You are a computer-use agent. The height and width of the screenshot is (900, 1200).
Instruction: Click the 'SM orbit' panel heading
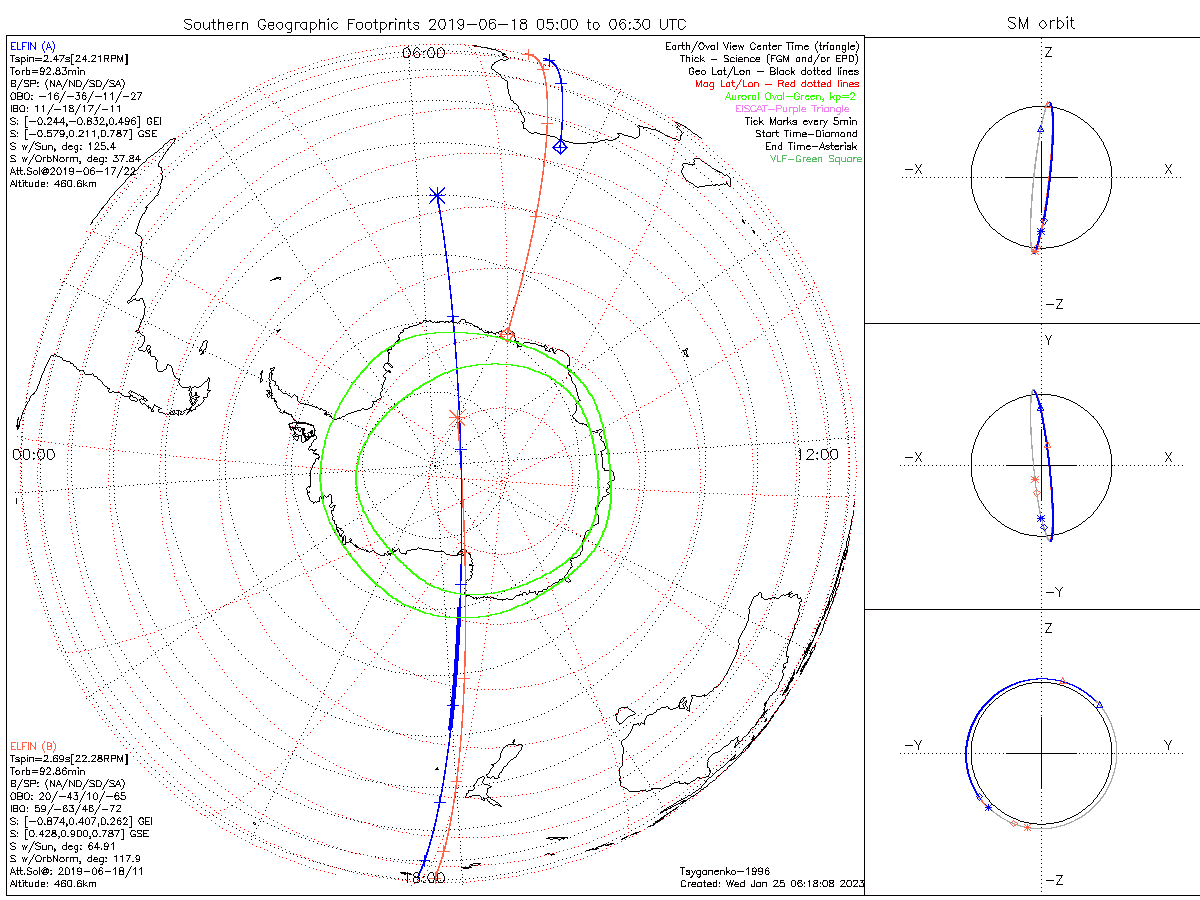click(1042, 23)
